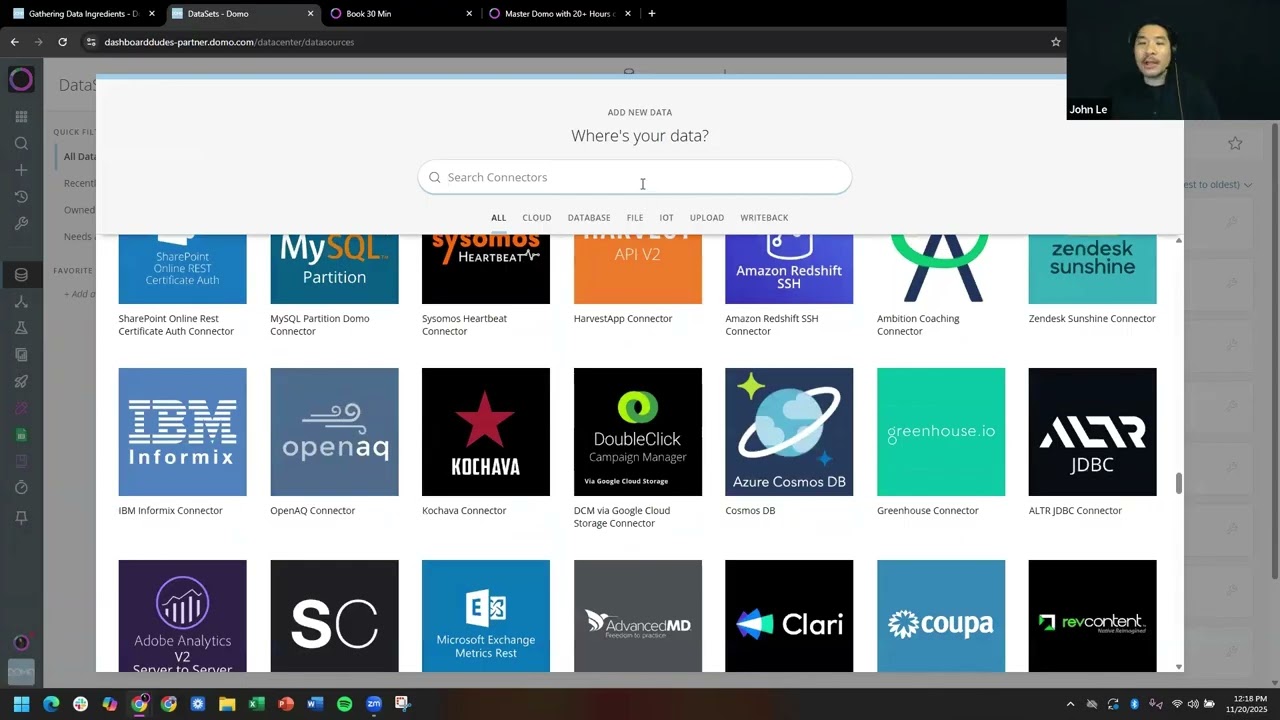1280x720 pixels.
Task: Select Kochava Connector tile
Action: click(486, 432)
